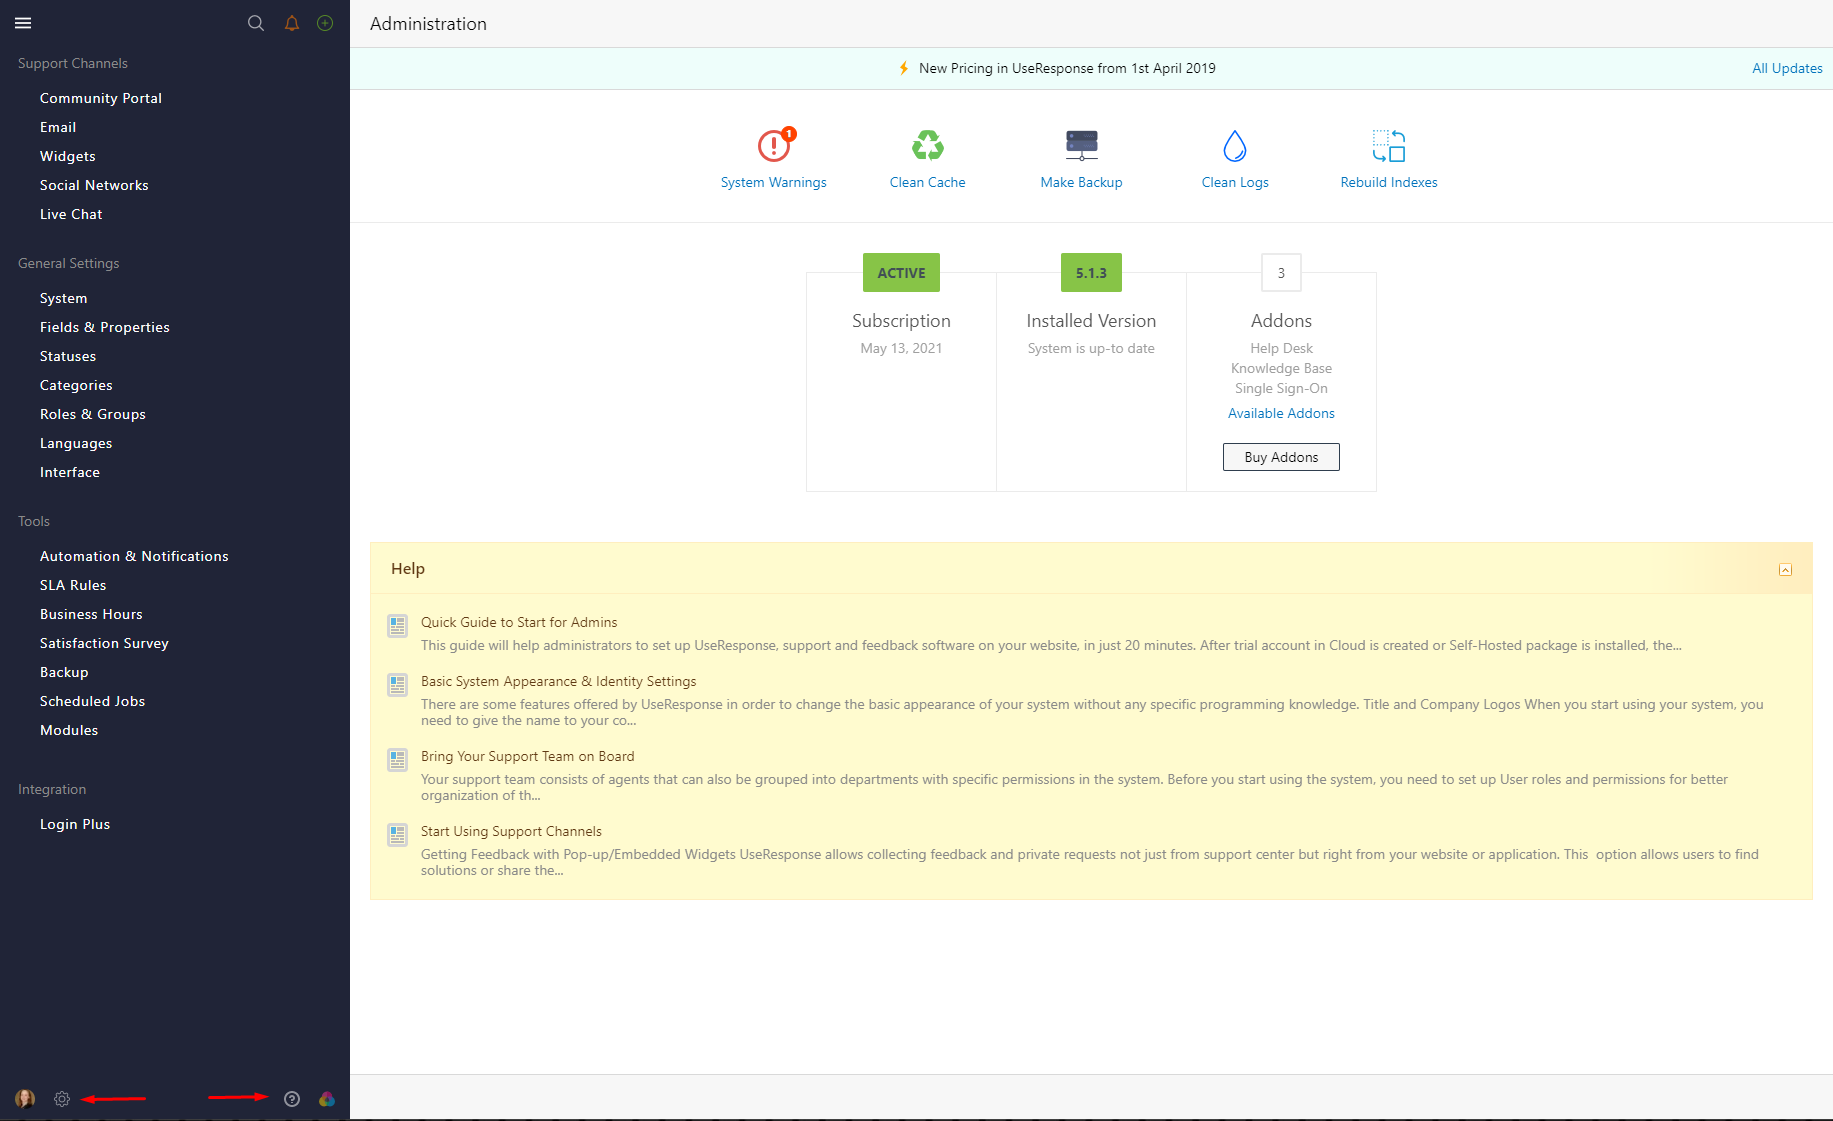Click 'System is up-to date' text
The width and height of the screenshot is (1833, 1121).
(x=1091, y=348)
